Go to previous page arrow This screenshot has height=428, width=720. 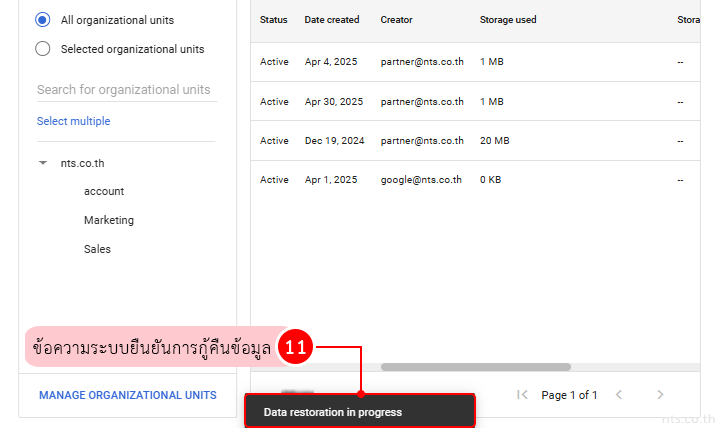618,395
